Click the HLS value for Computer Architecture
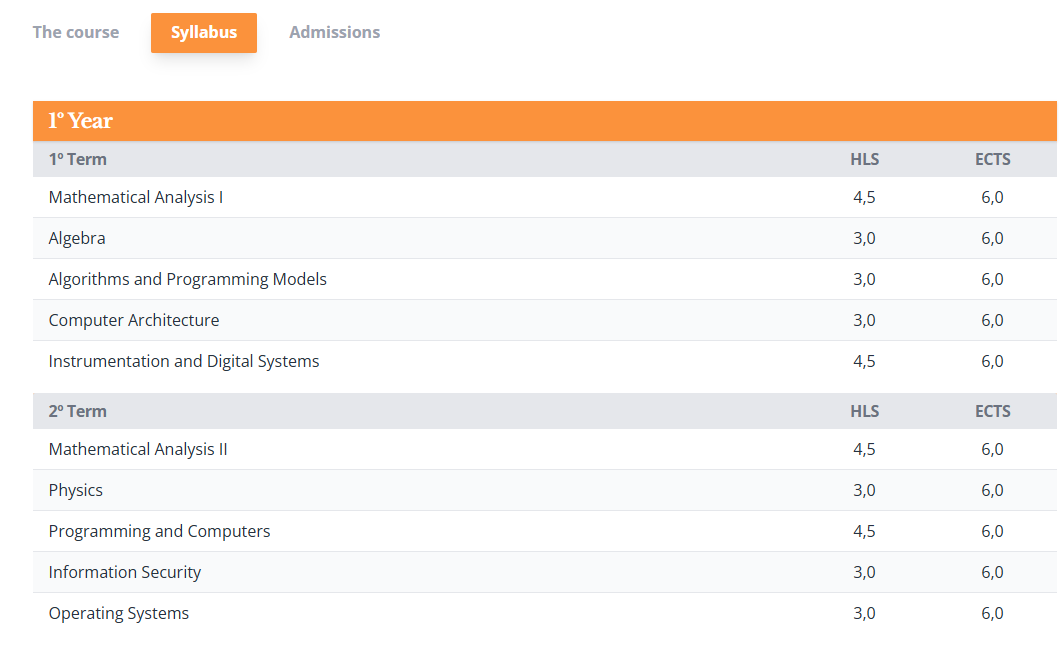Screen dimensions: 1059x659 point(864,320)
